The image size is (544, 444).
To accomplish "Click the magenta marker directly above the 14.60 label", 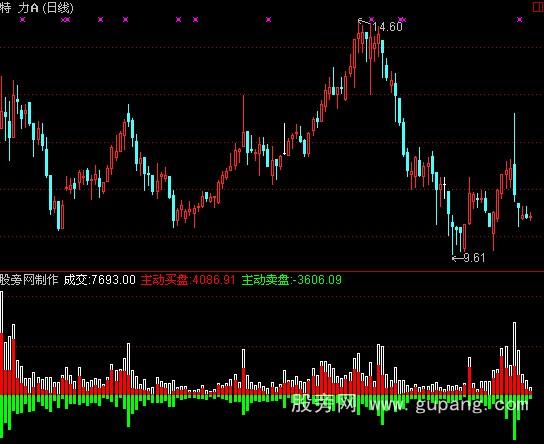I will pyautogui.click(x=372, y=19).
